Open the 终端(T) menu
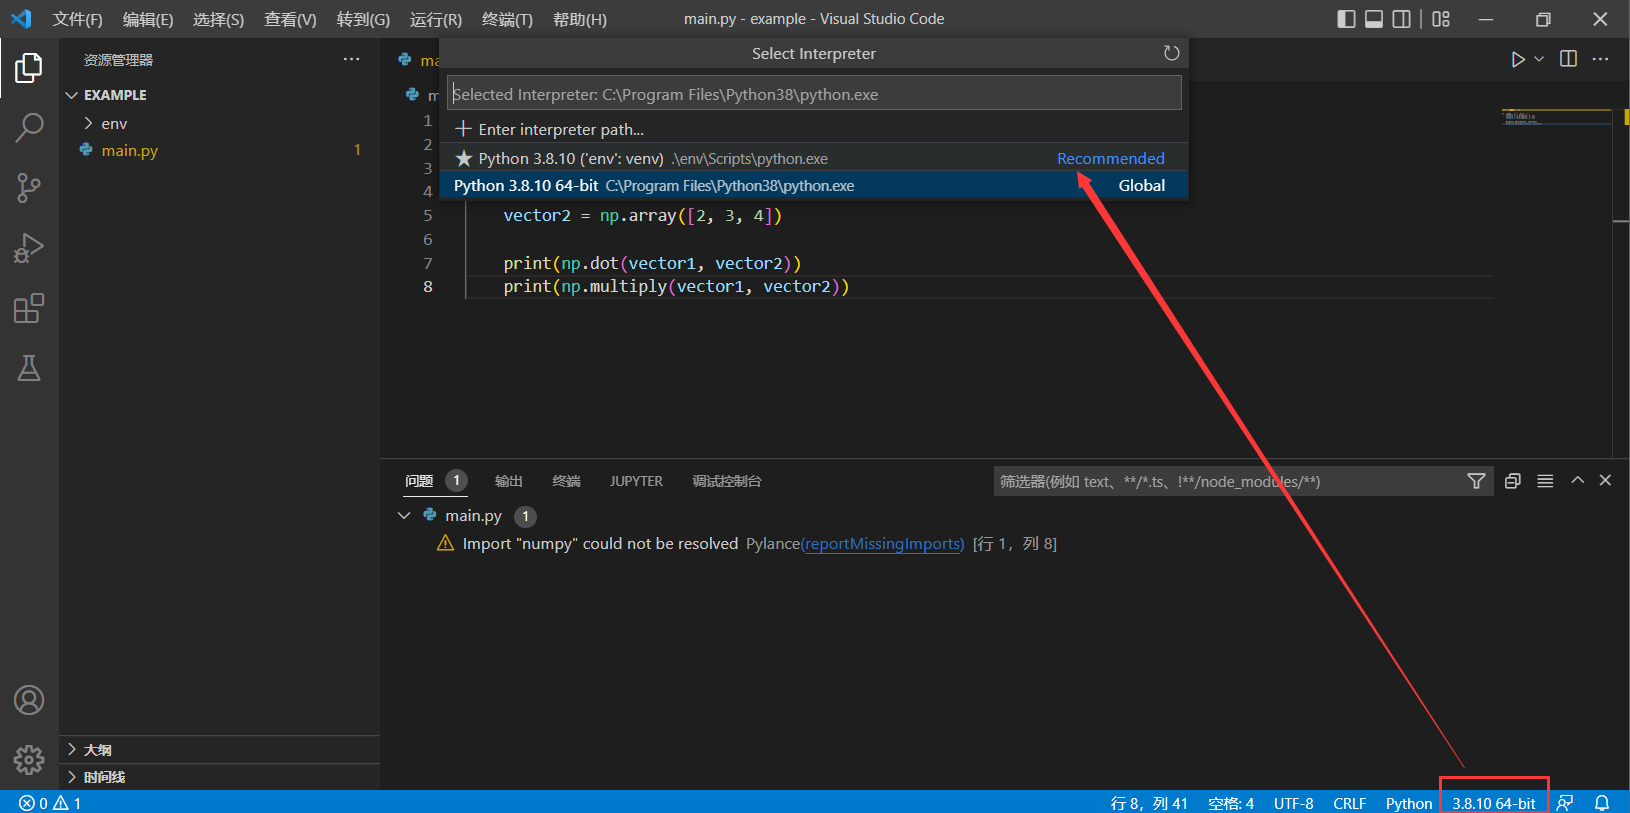Viewport: 1630px width, 813px height. click(507, 20)
